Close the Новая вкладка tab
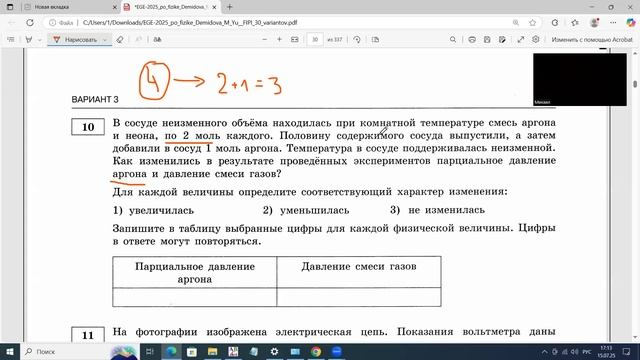The image size is (640, 360). pos(115,7)
